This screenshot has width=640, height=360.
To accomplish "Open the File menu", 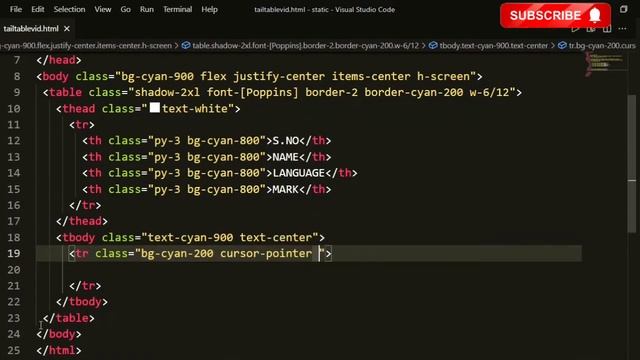I will 16,9.
